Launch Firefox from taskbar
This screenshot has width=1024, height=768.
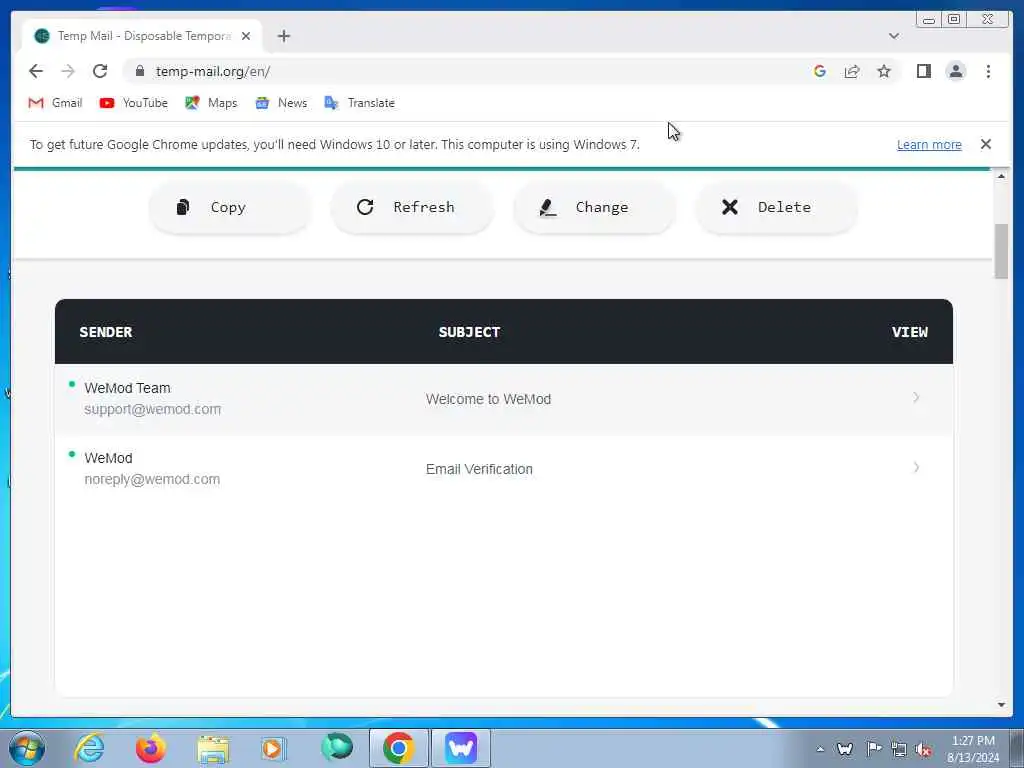tap(151, 748)
